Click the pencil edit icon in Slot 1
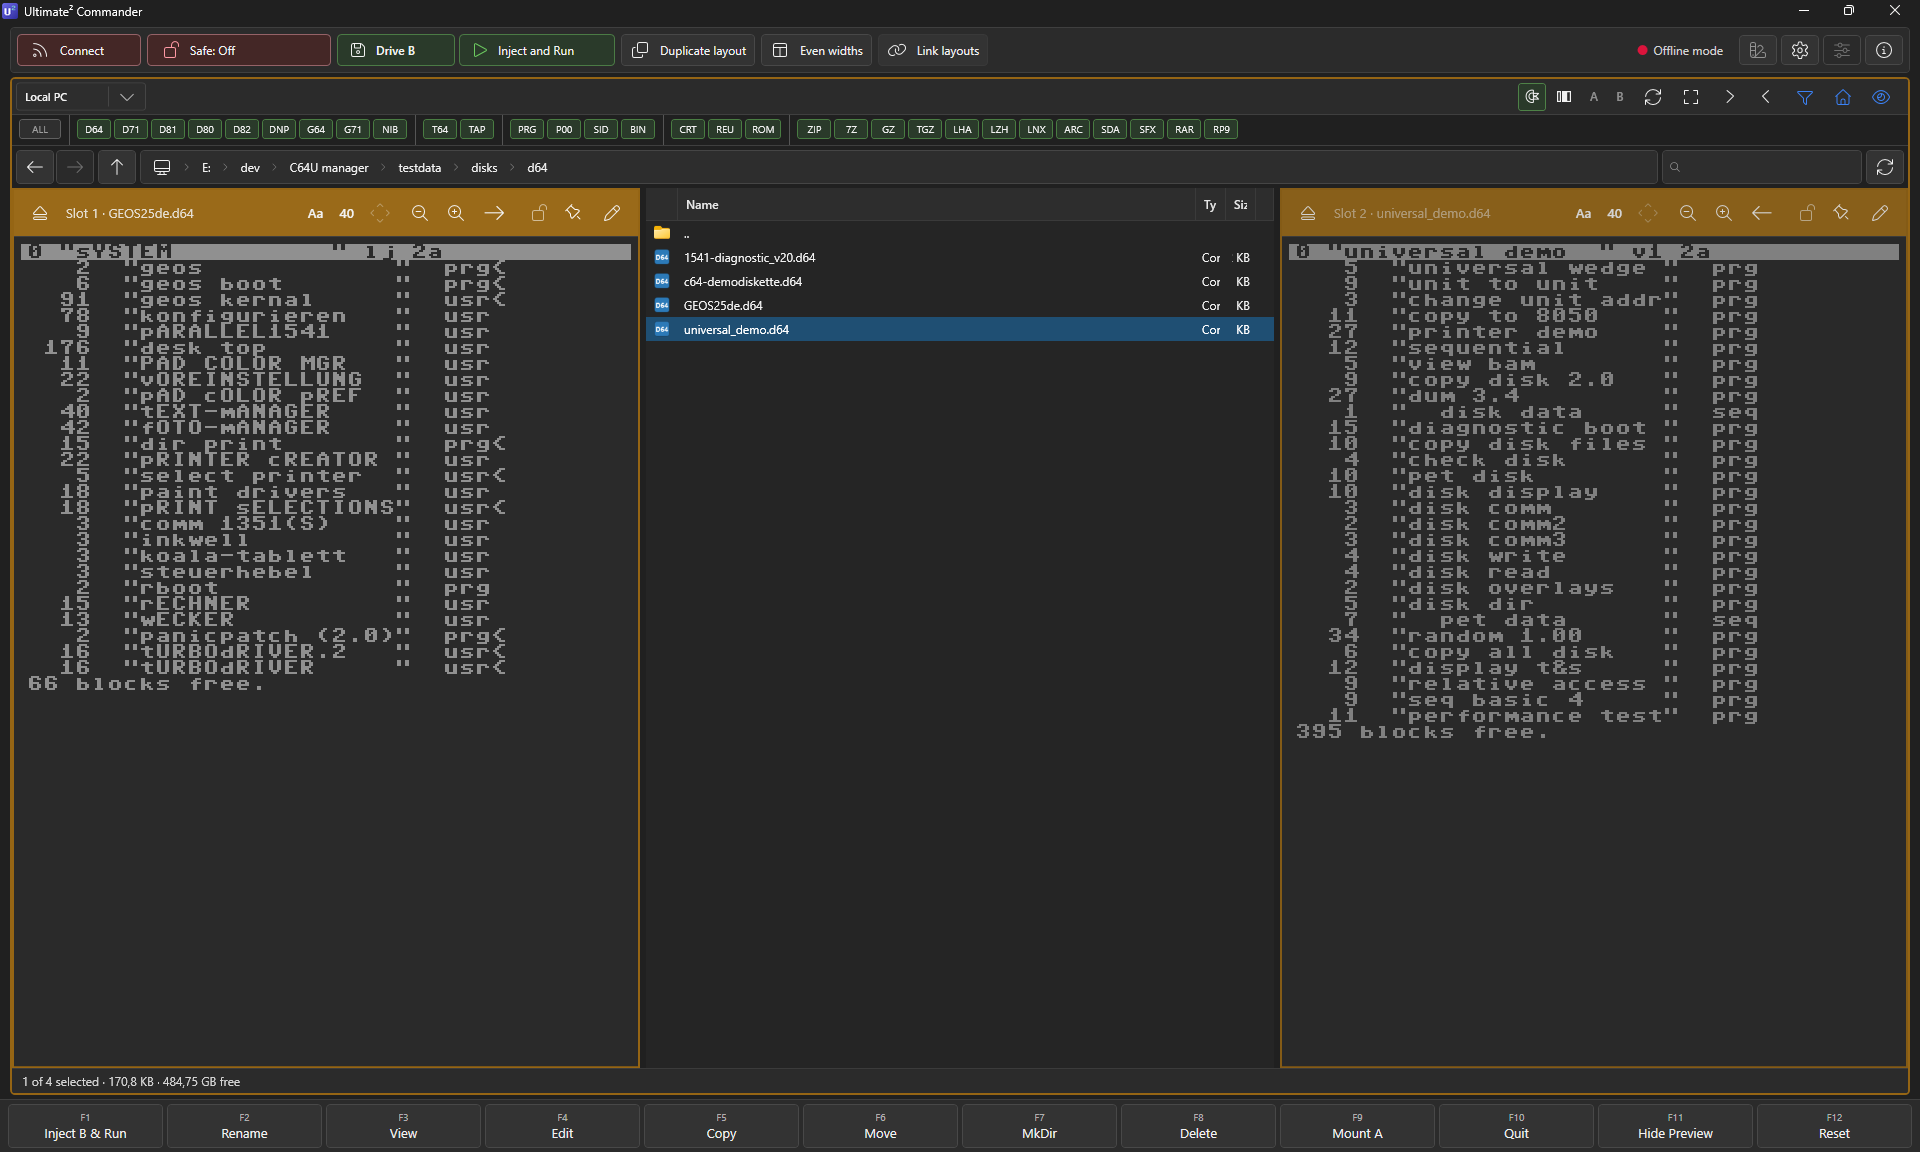Viewport: 1920px width, 1152px height. (612, 213)
